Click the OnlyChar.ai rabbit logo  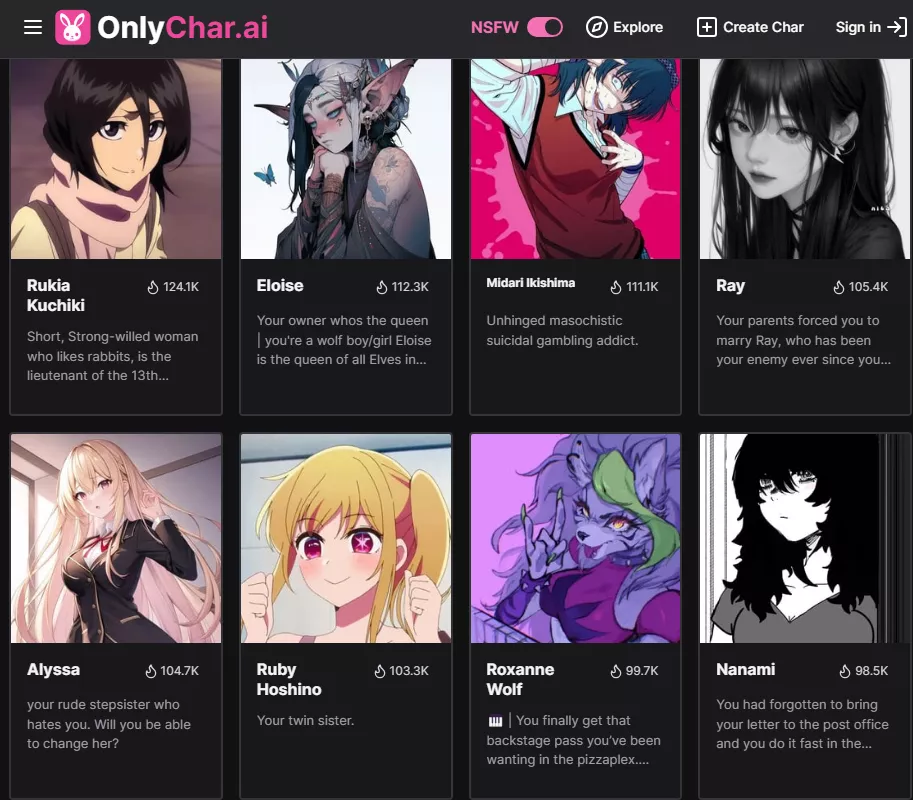click(x=73, y=27)
